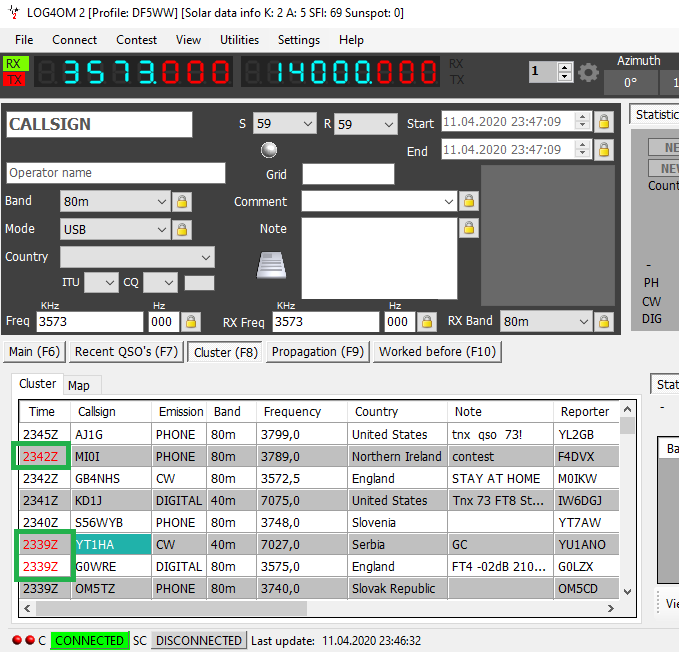Screen dimensions: 679x652
Task: Open the Utilities menu
Action: pyautogui.click(x=239, y=40)
